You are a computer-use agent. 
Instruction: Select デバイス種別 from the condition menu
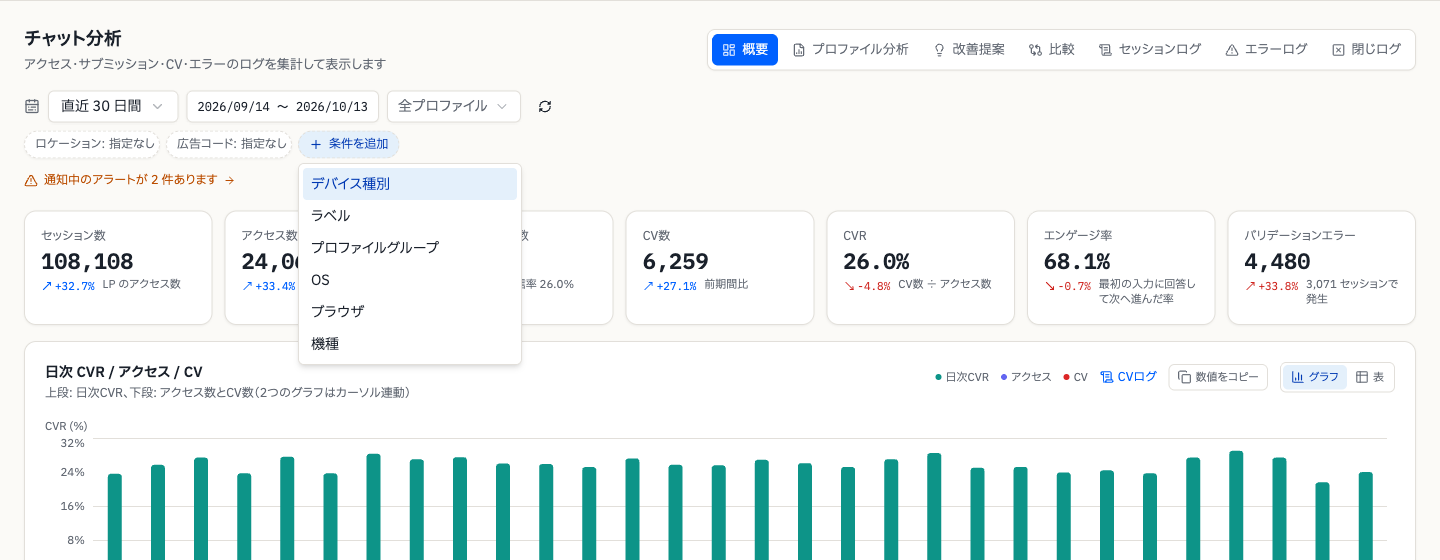410,184
